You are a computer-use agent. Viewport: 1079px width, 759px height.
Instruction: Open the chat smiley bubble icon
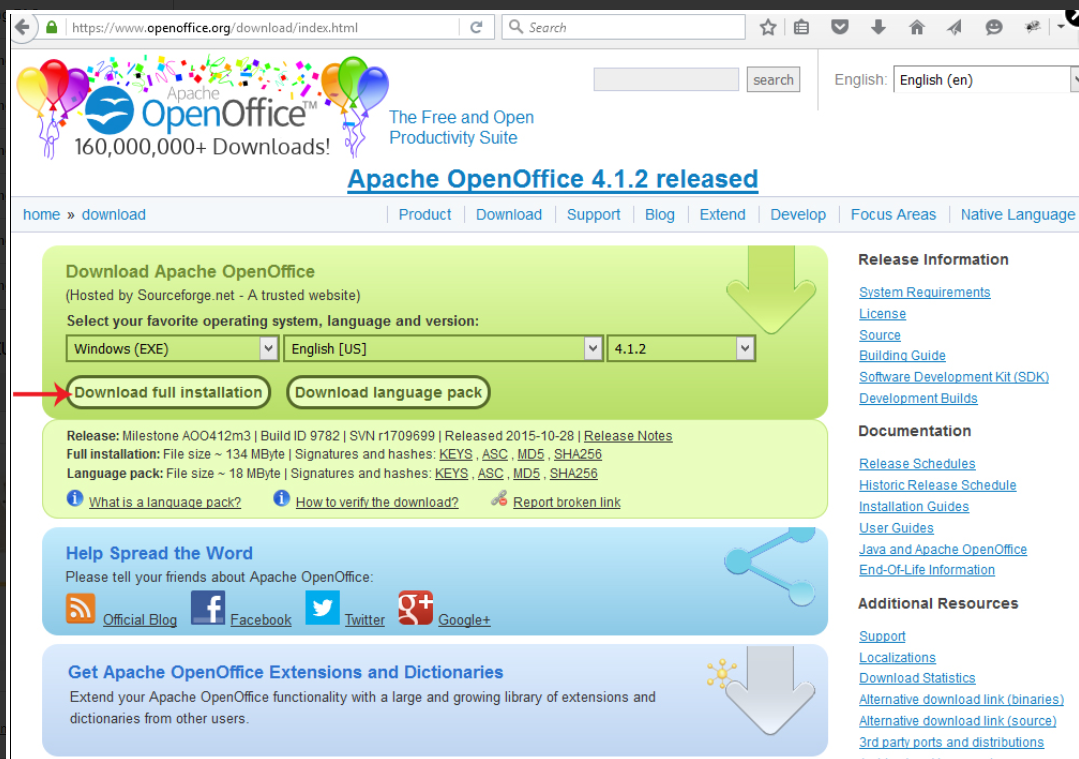[x=994, y=28]
